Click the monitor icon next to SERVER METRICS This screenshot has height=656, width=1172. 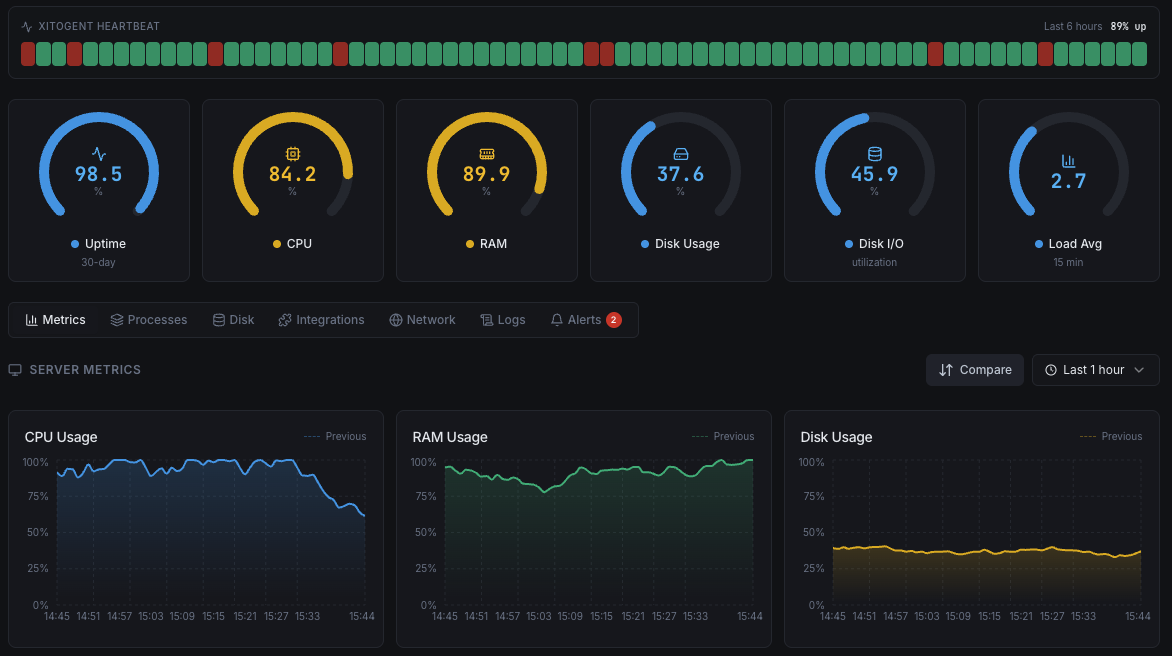[x=14, y=369]
